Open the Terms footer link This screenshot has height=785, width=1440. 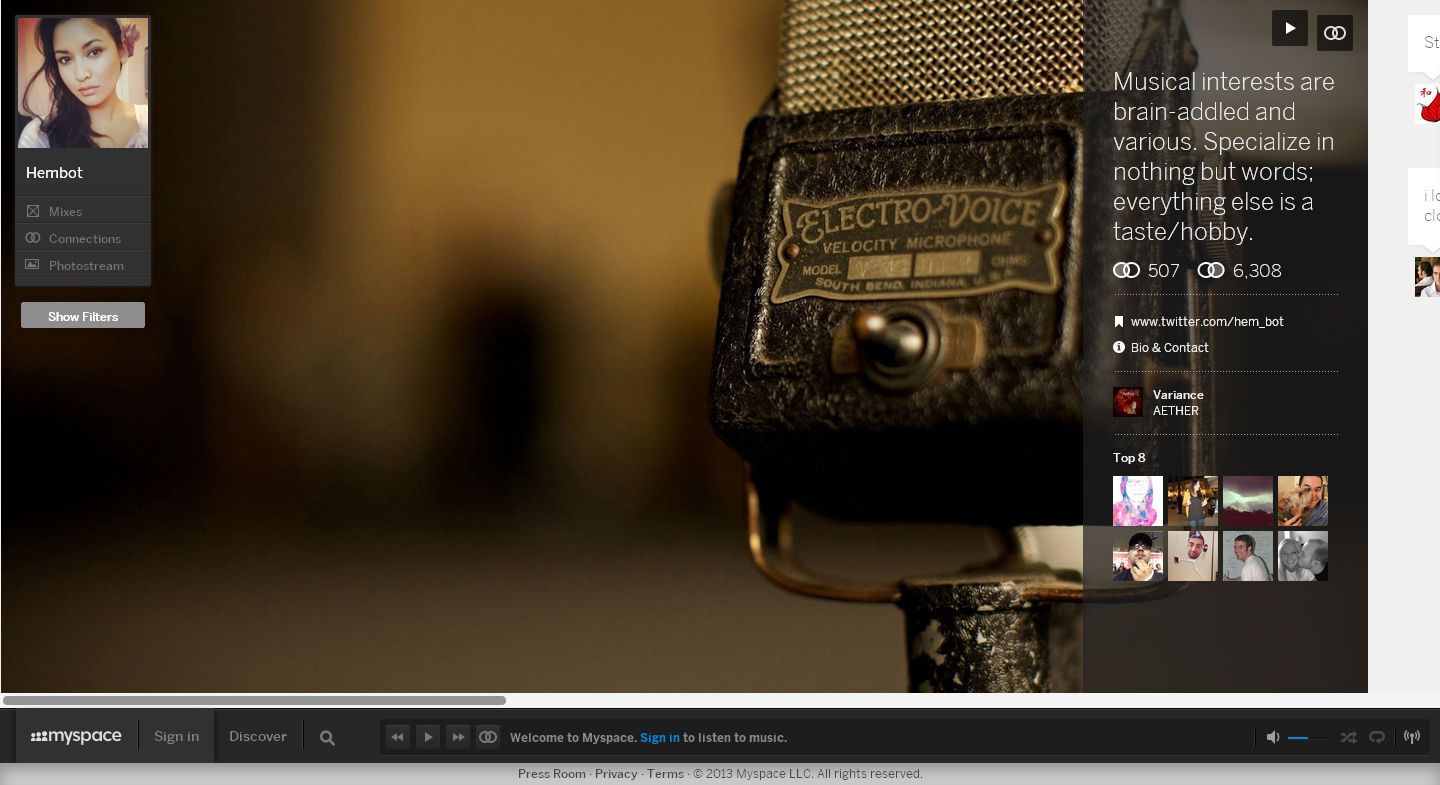[x=665, y=774]
